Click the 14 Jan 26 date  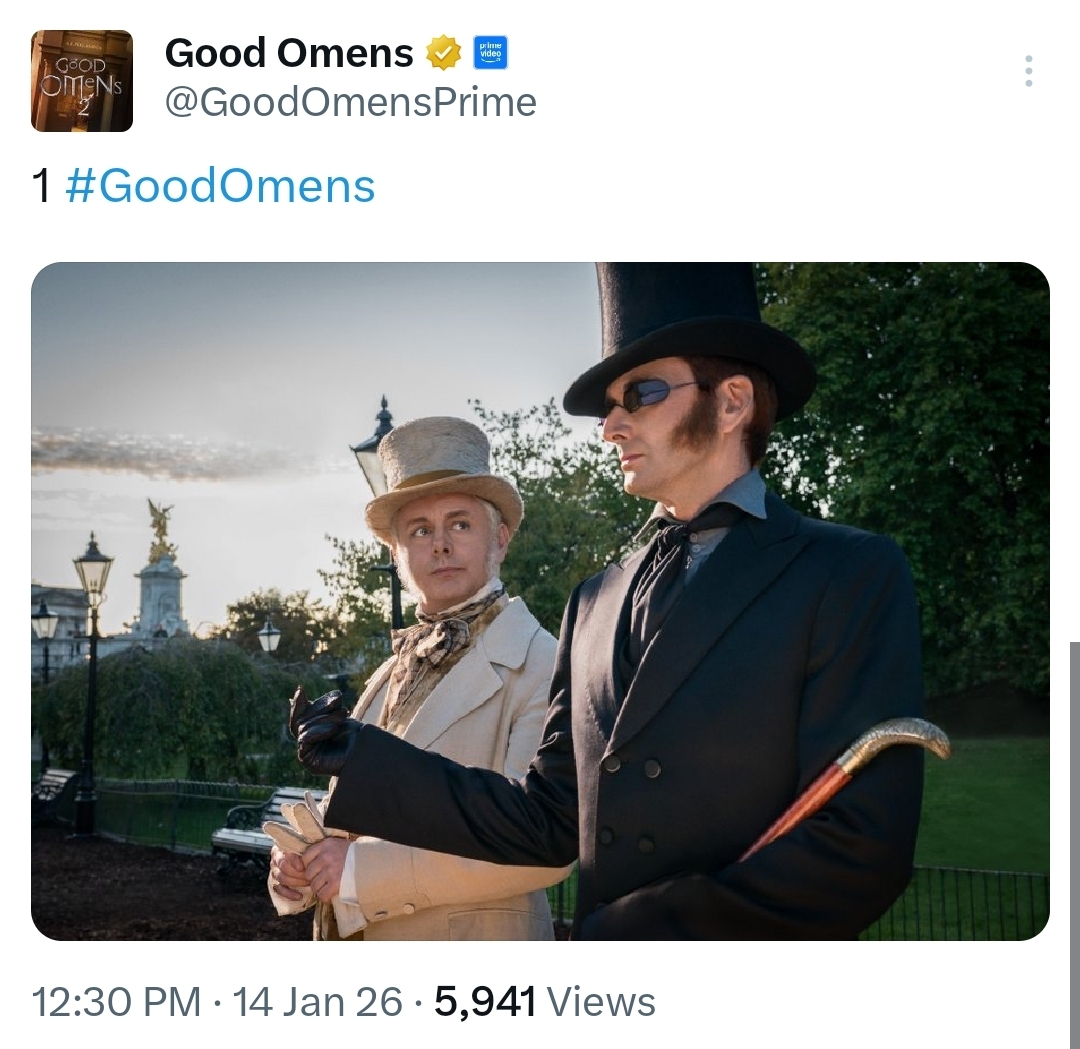(318, 1002)
